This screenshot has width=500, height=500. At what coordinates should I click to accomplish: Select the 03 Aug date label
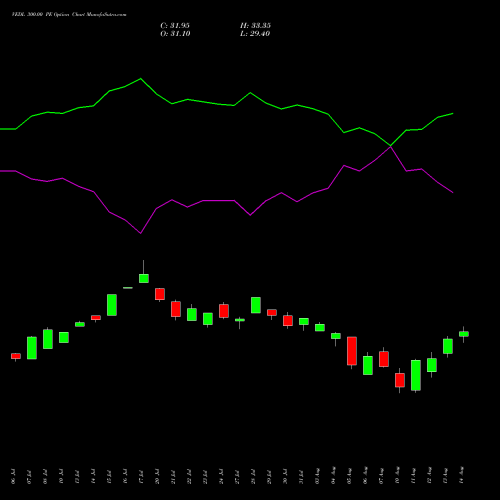click(x=317, y=476)
